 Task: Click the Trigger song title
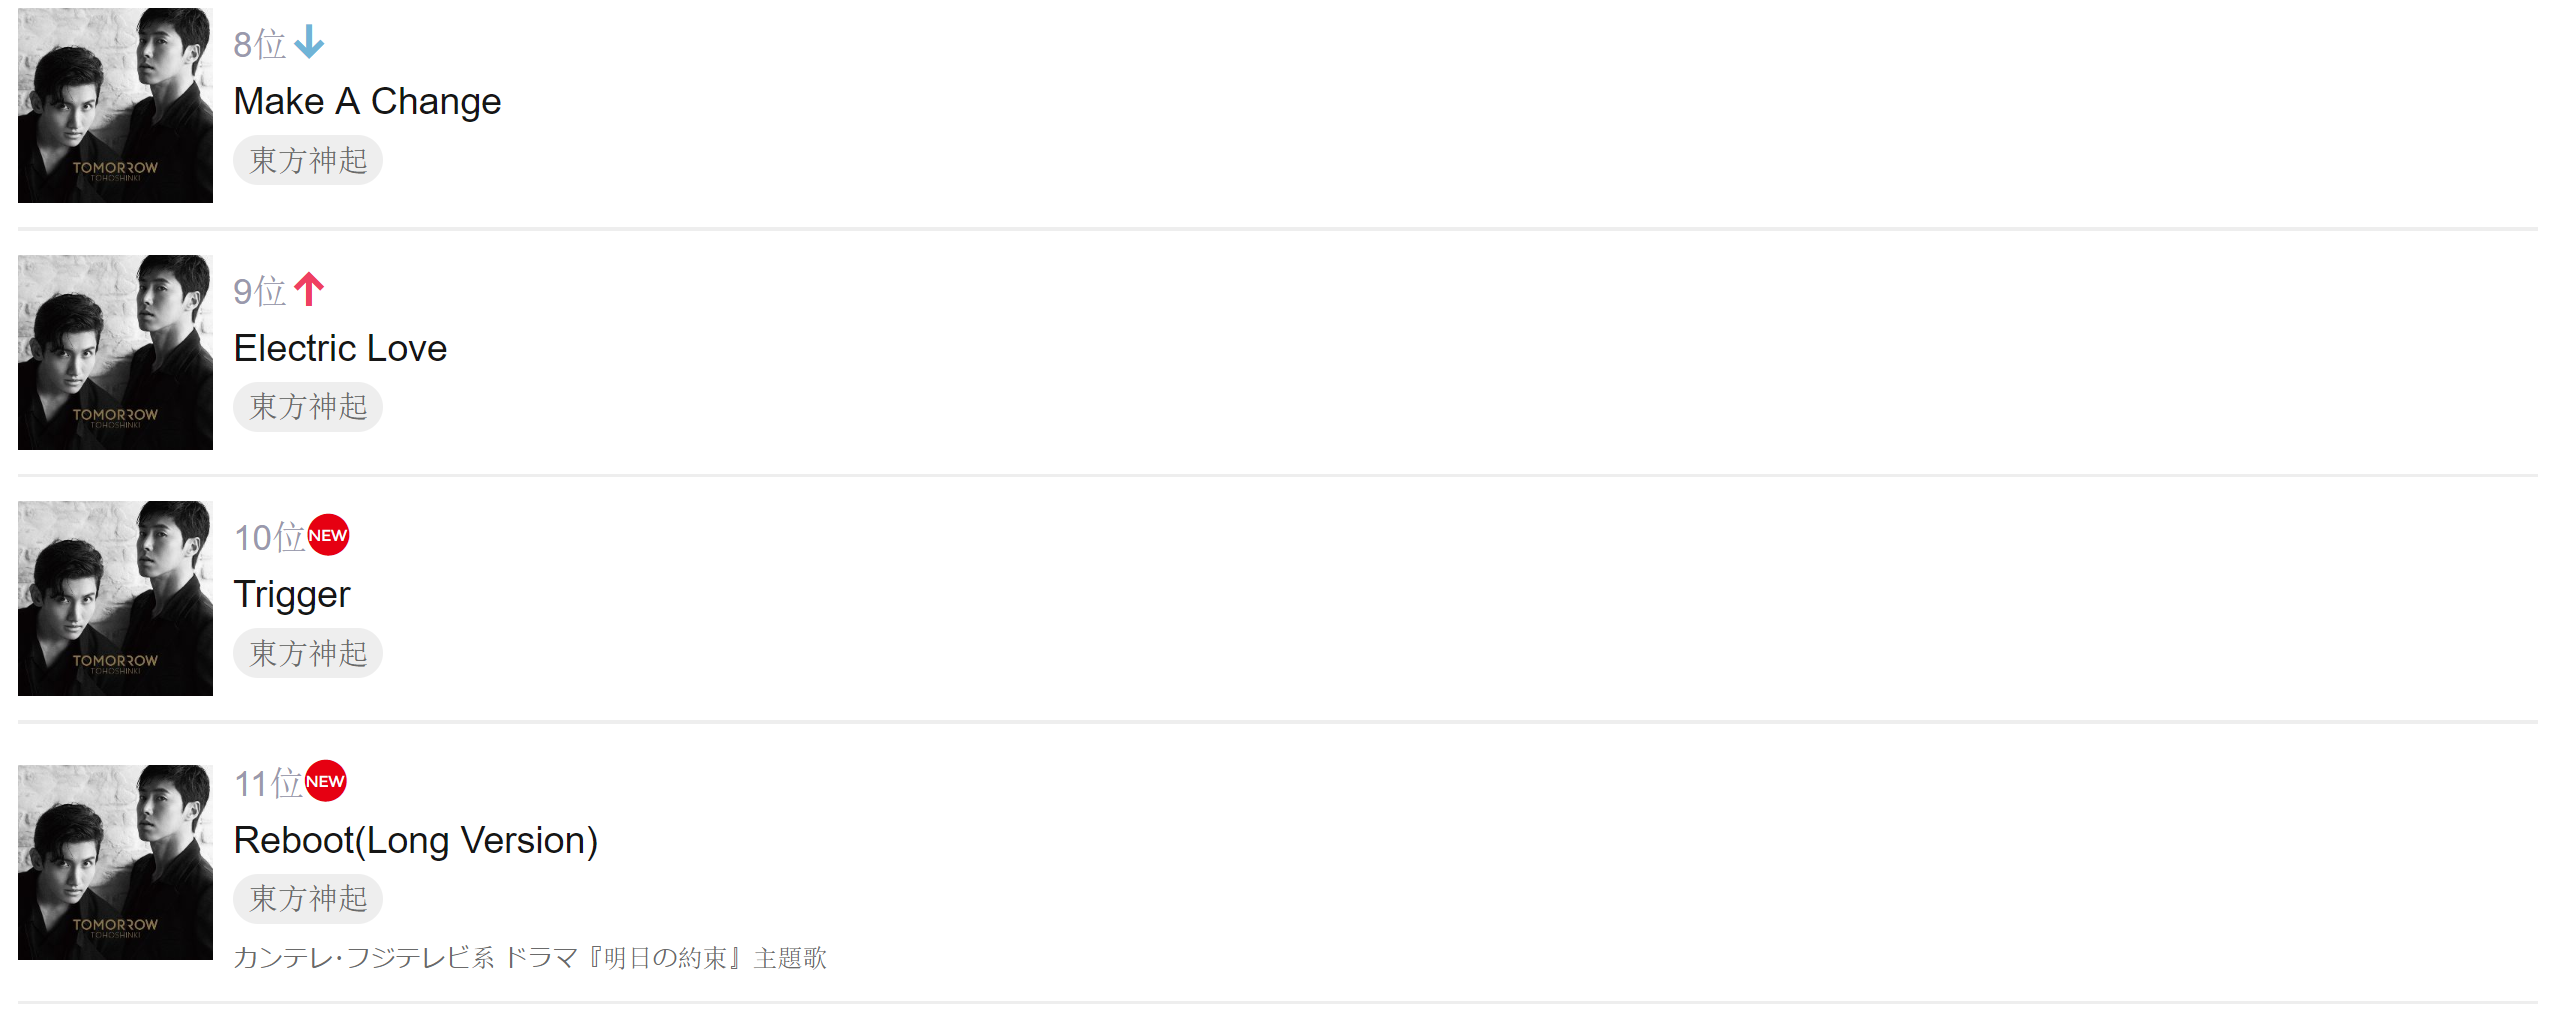click(x=292, y=594)
